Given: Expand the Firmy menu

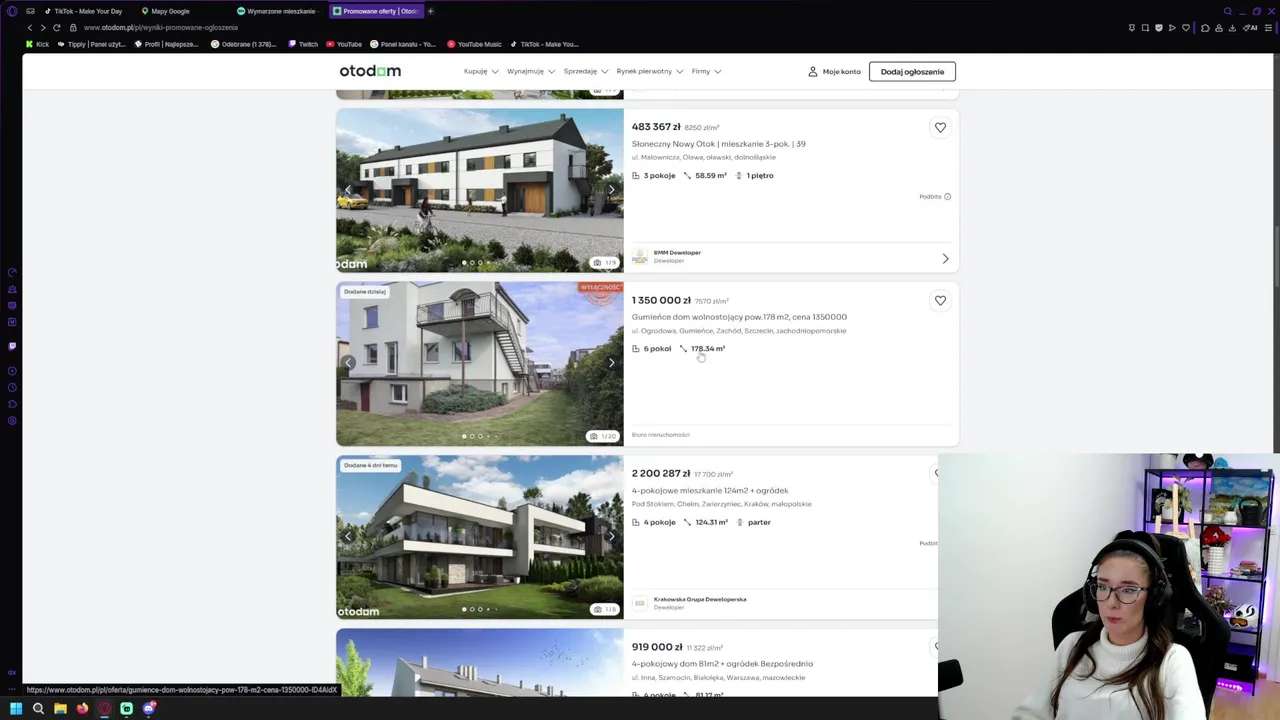Looking at the screenshot, I should (706, 71).
